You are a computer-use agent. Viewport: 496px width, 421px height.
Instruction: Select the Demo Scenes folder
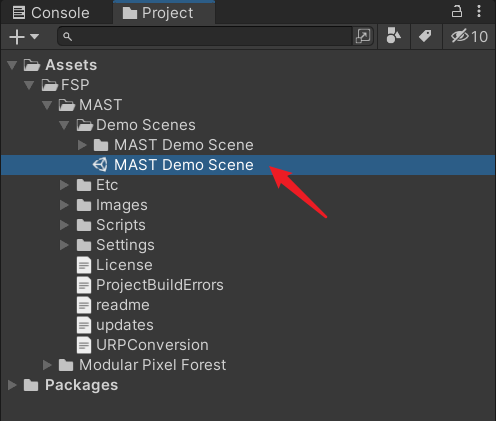point(146,125)
